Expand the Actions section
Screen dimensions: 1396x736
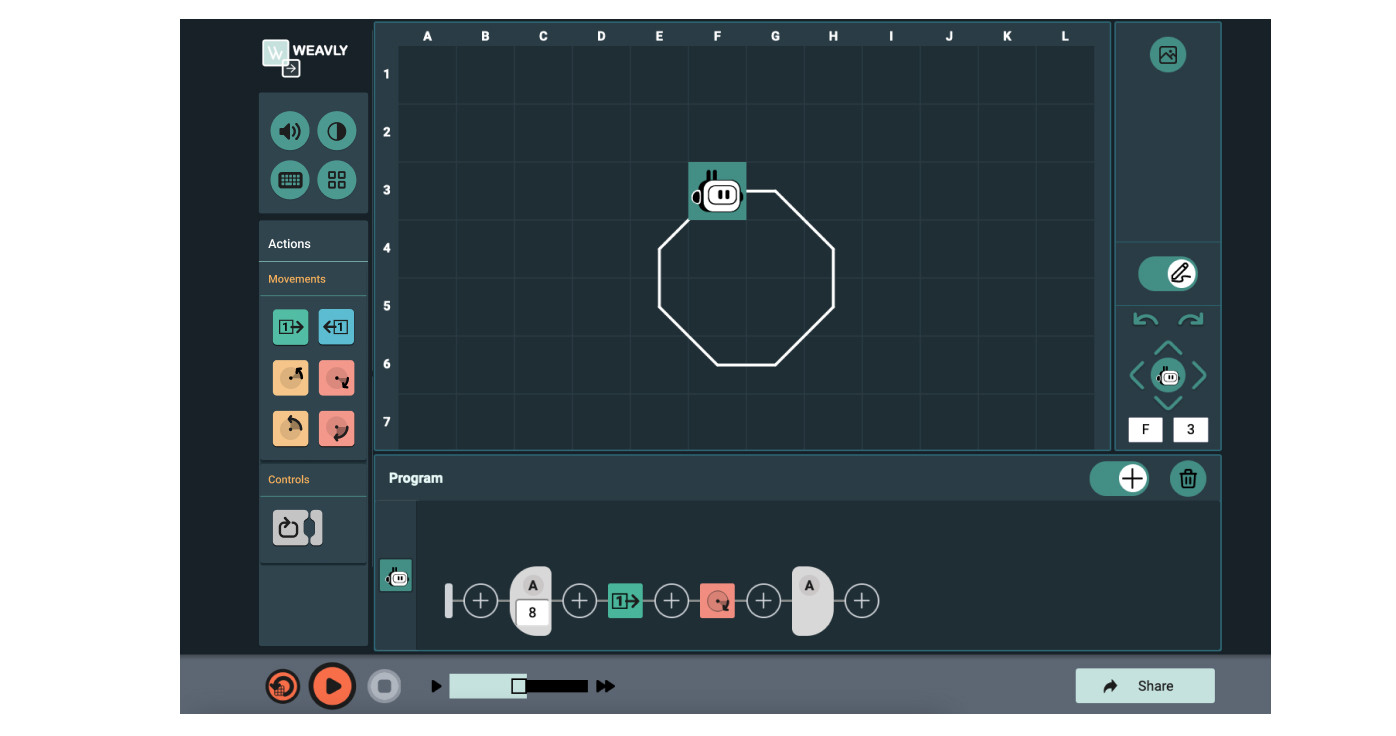click(x=288, y=243)
